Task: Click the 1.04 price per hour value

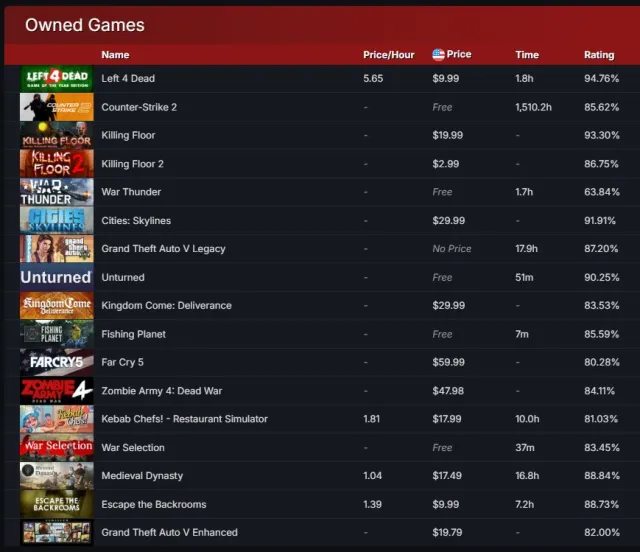Action: 372,476
